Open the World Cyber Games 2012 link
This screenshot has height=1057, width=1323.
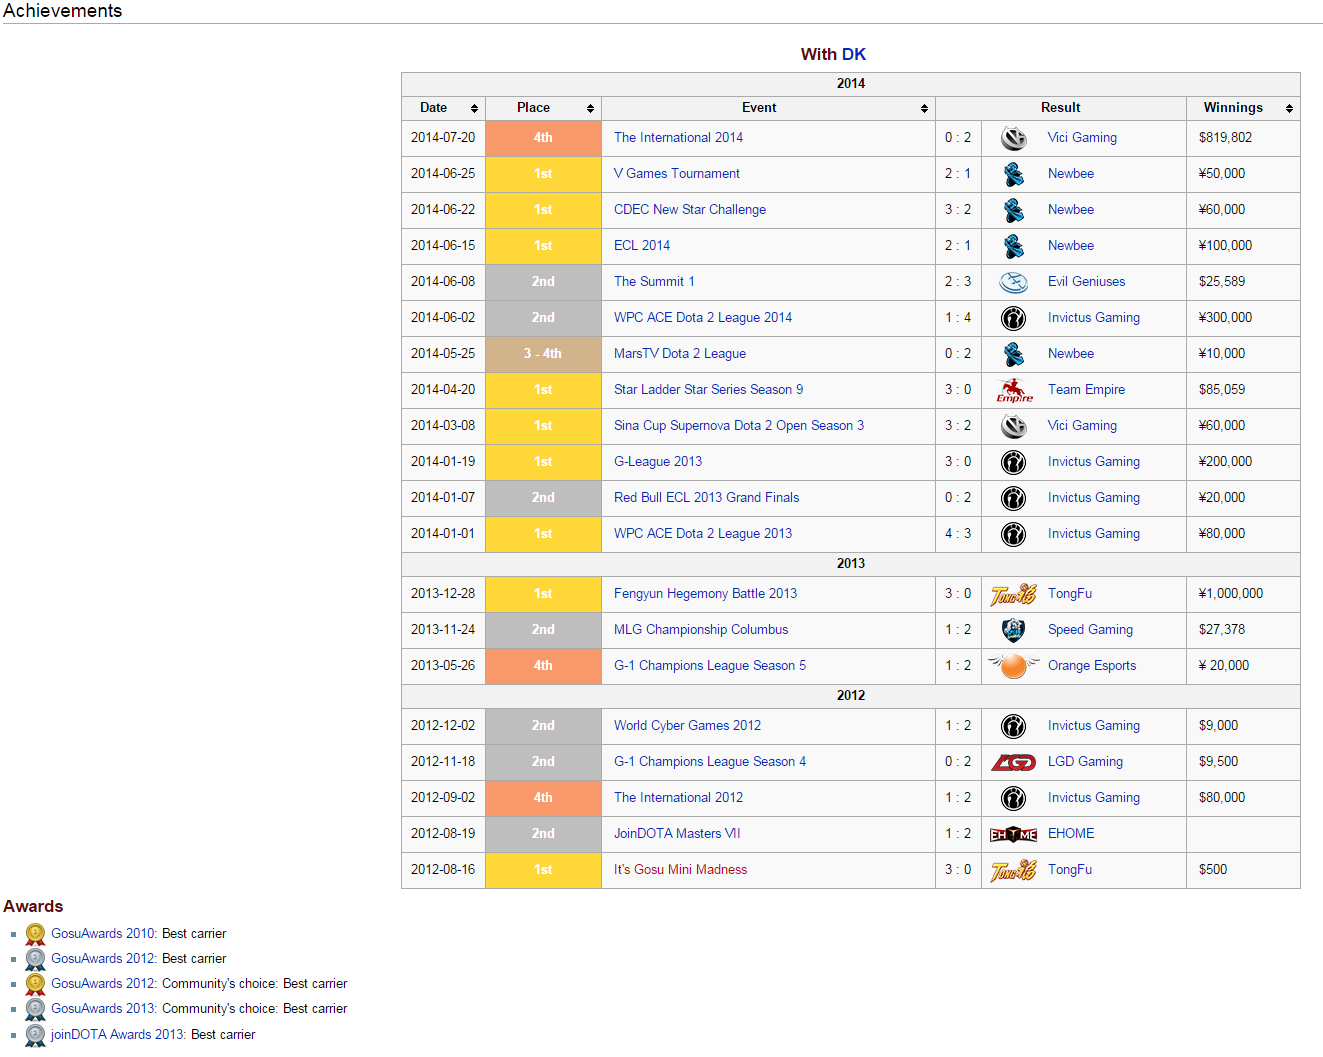[687, 726]
